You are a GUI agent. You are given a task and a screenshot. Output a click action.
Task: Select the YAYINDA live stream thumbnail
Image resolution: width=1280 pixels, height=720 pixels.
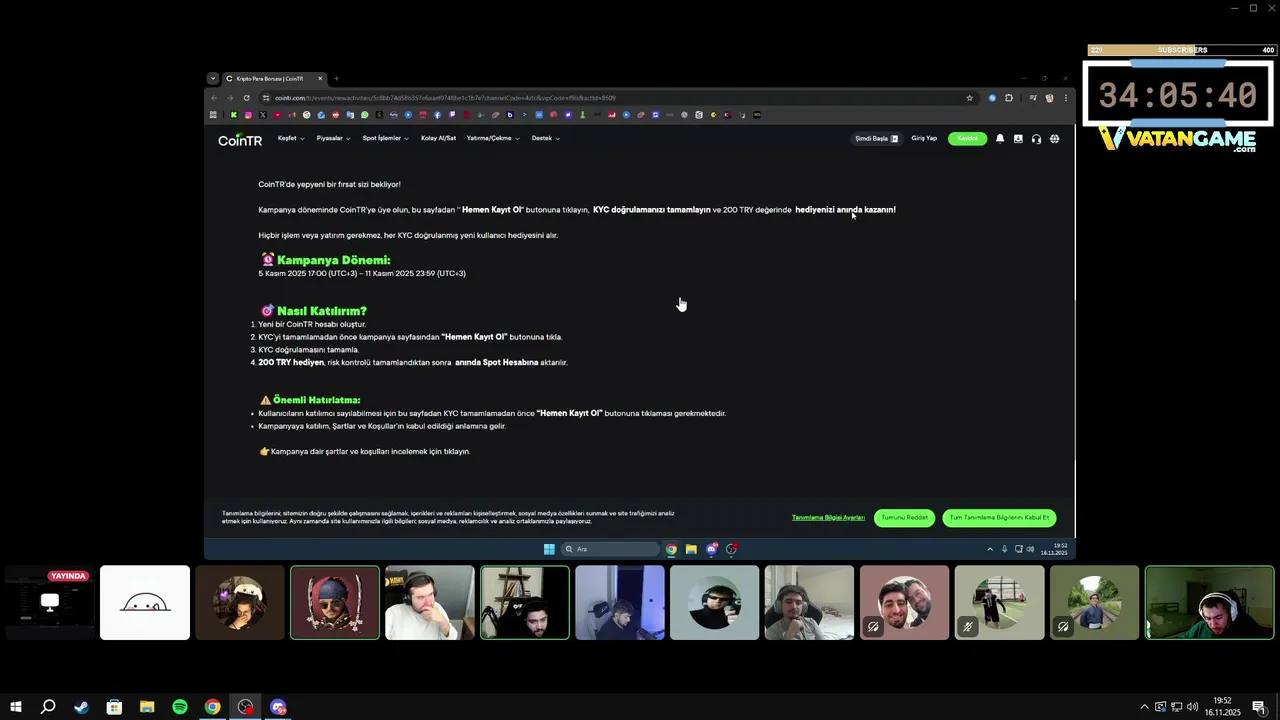tap(49, 603)
